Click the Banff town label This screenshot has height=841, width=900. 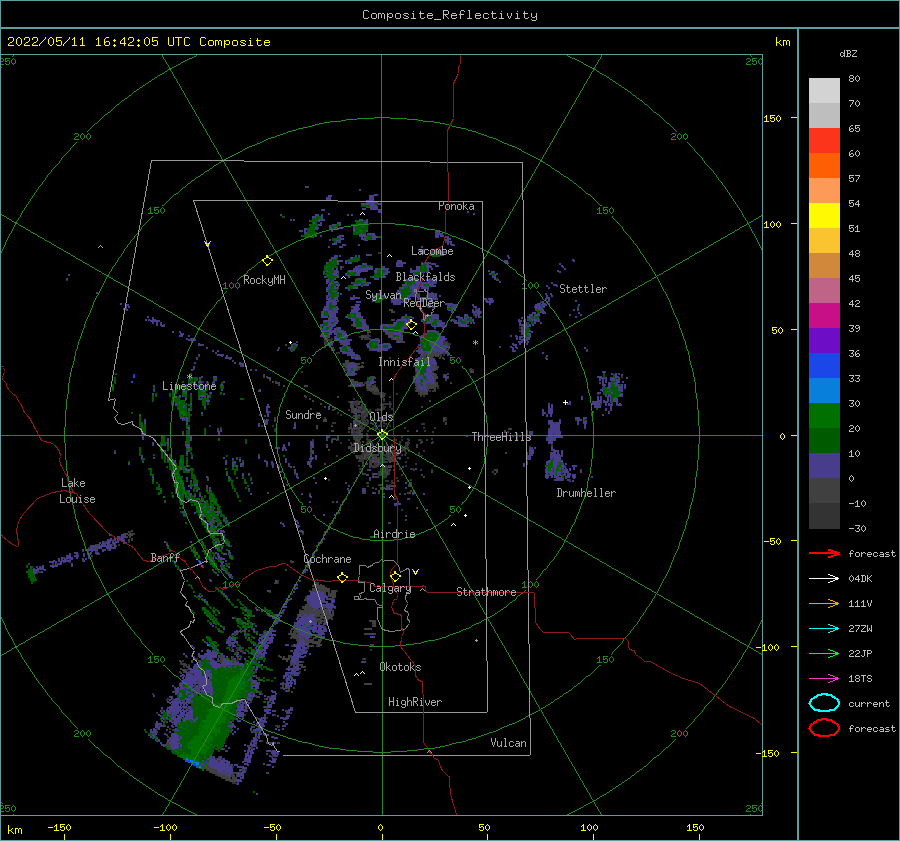coord(165,557)
